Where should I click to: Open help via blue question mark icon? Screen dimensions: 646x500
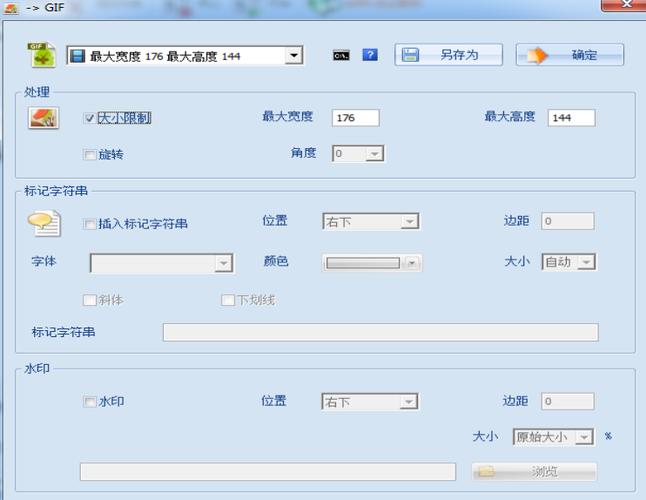pyautogui.click(x=370, y=55)
